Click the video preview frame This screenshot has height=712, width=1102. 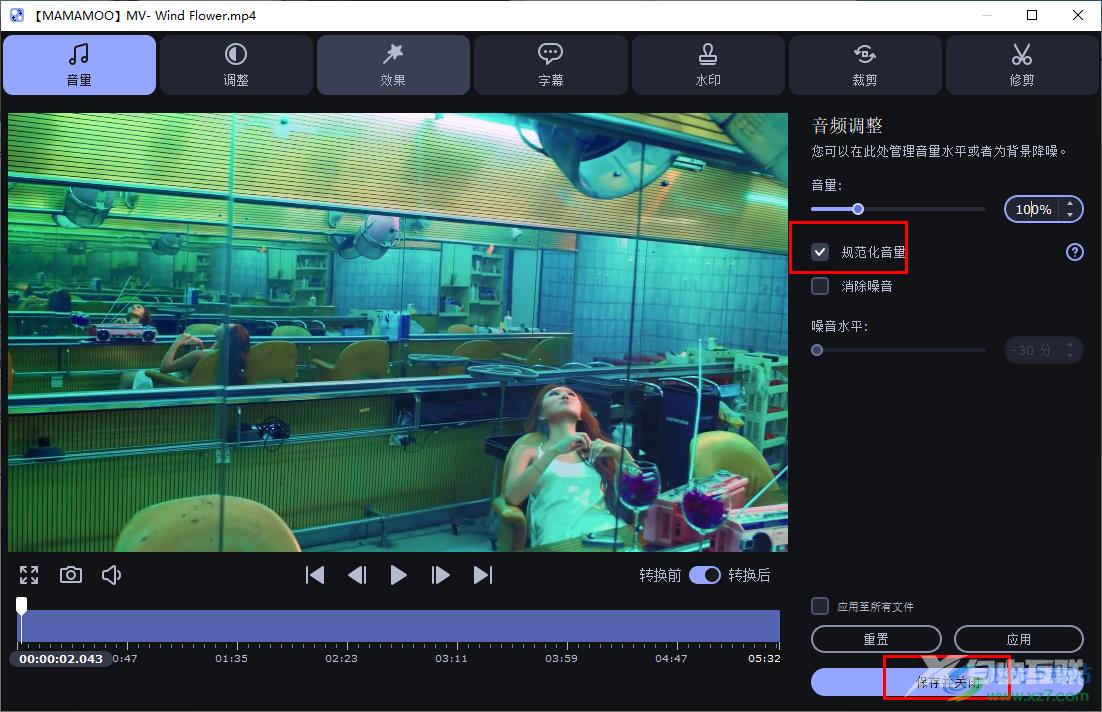[x=398, y=332]
